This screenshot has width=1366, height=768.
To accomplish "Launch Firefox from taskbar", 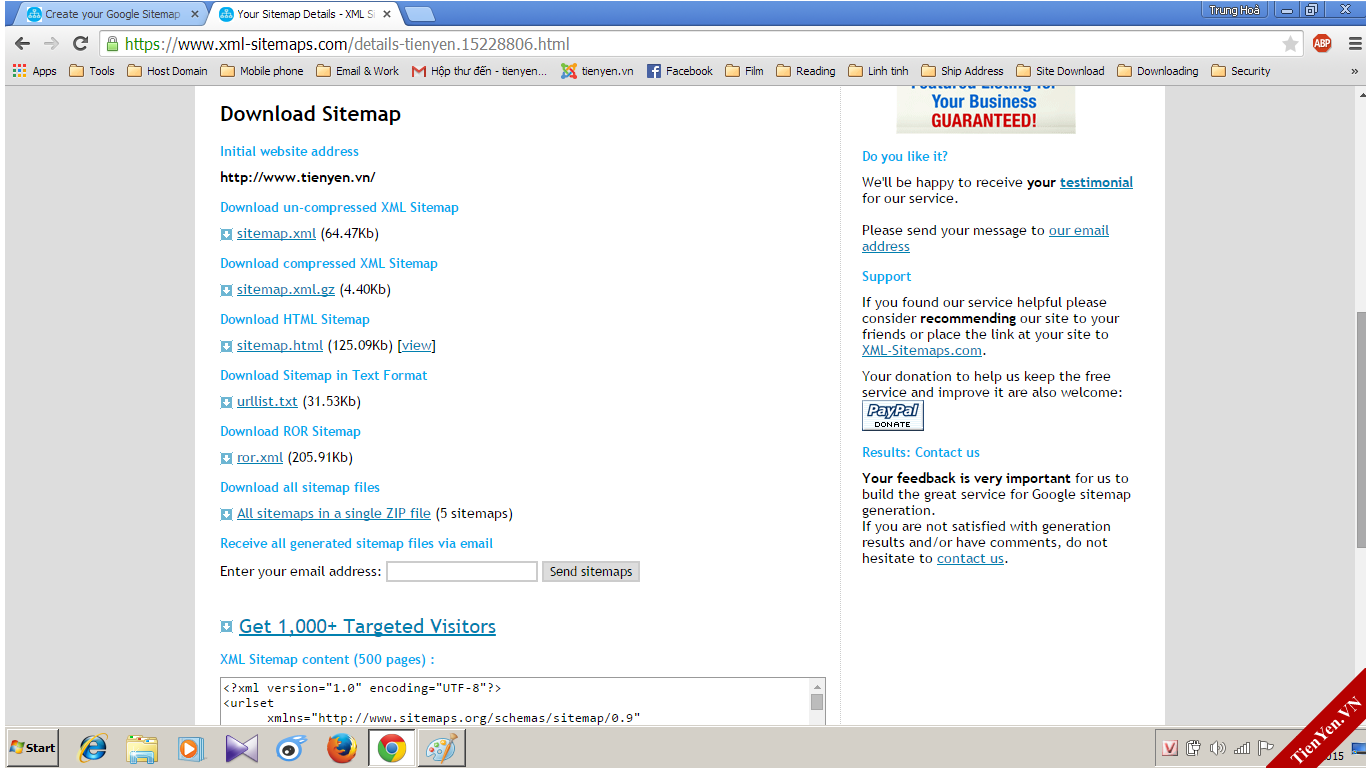I will pos(342,747).
